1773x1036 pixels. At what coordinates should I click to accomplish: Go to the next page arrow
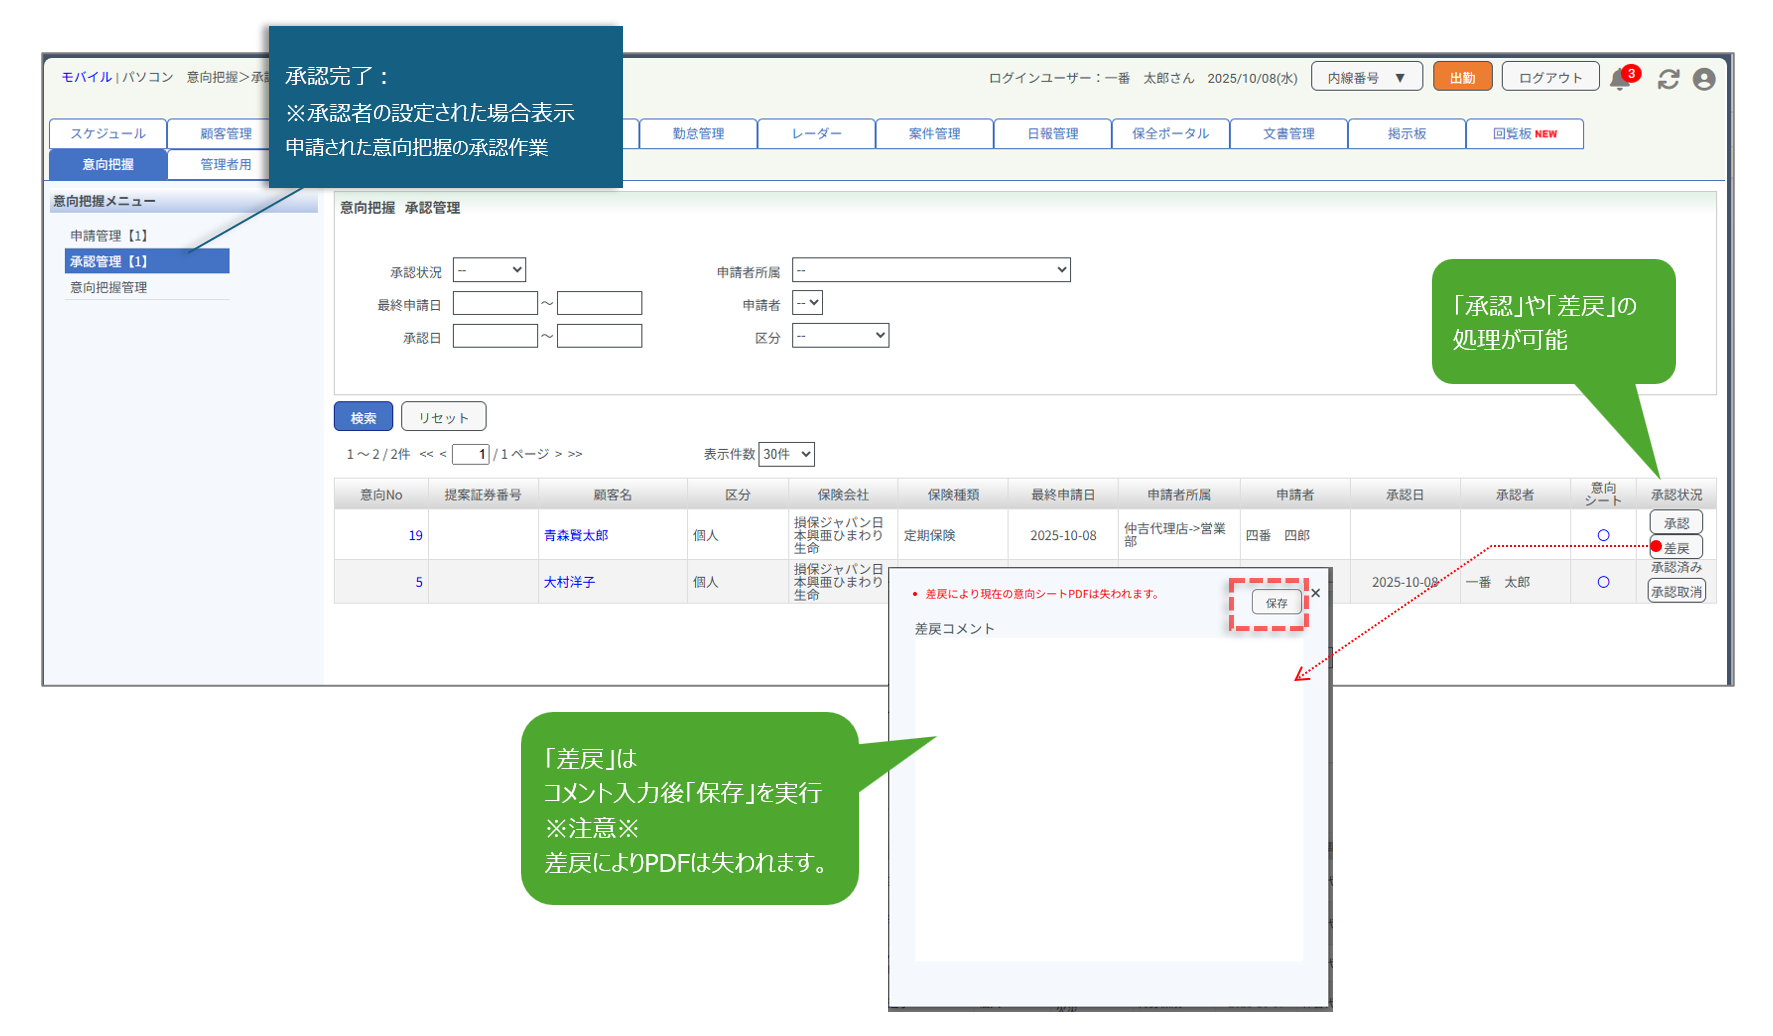click(559, 454)
